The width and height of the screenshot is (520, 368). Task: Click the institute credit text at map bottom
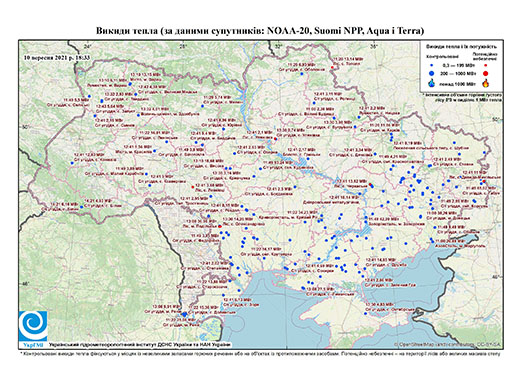pyautogui.click(x=139, y=344)
